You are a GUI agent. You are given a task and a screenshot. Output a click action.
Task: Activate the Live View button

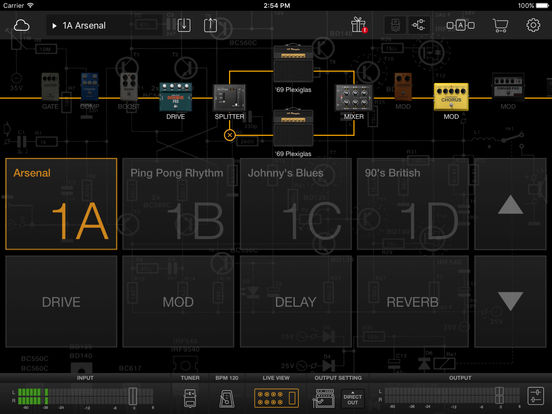[276, 398]
